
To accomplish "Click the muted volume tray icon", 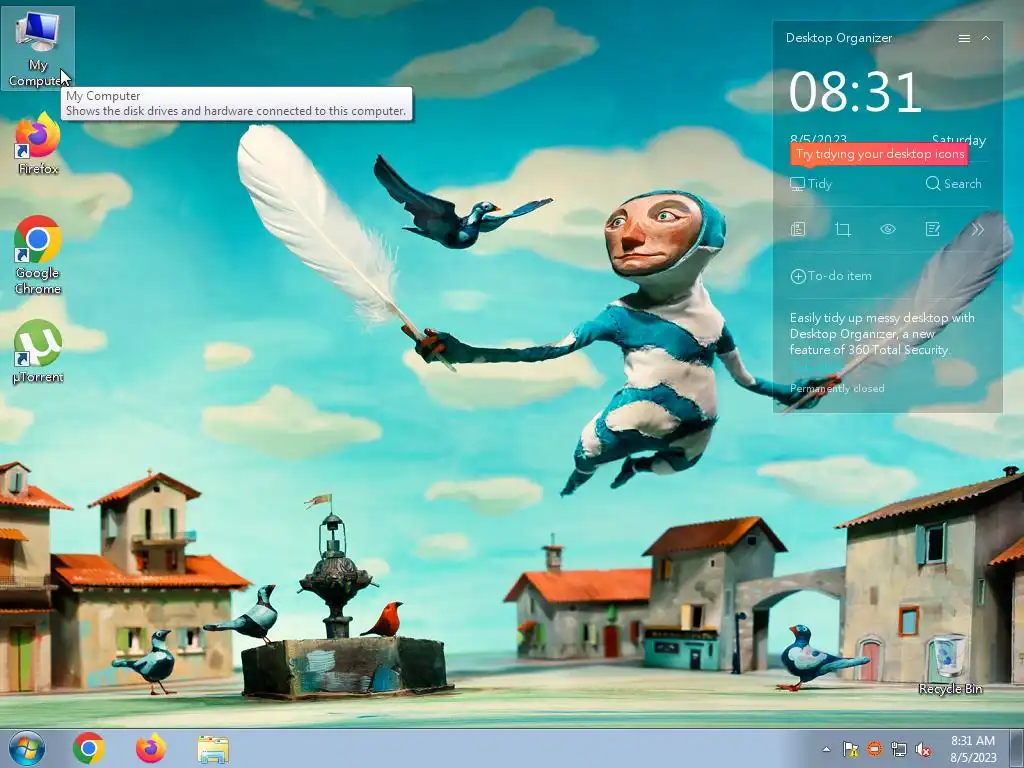I will pyautogui.click(x=923, y=749).
